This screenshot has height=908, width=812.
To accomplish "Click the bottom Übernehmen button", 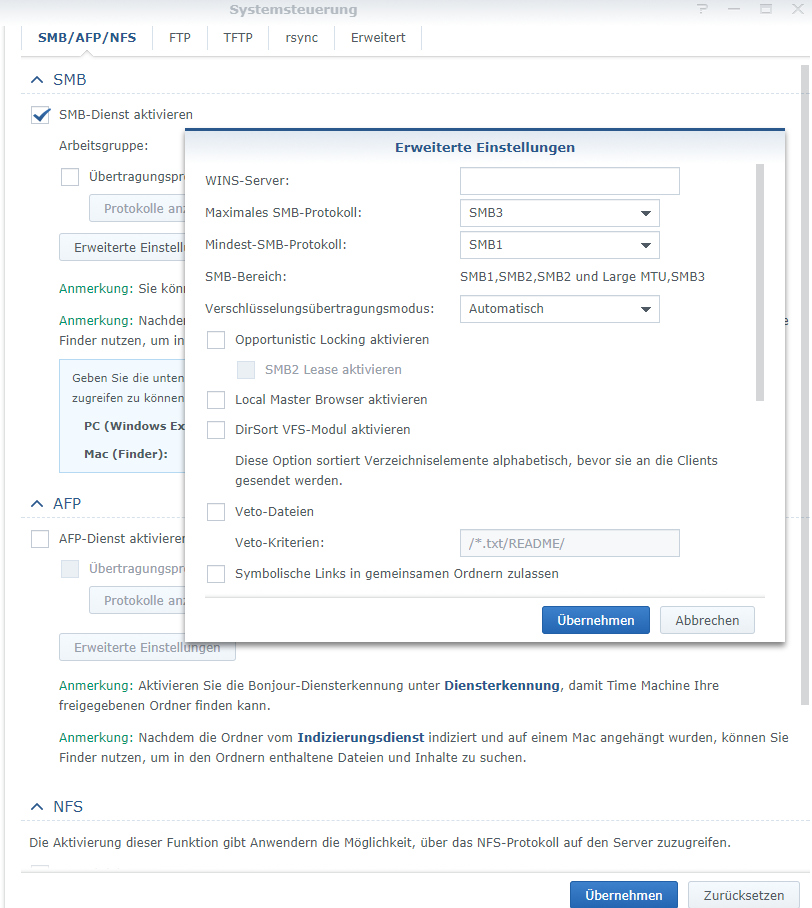I will 624,895.
